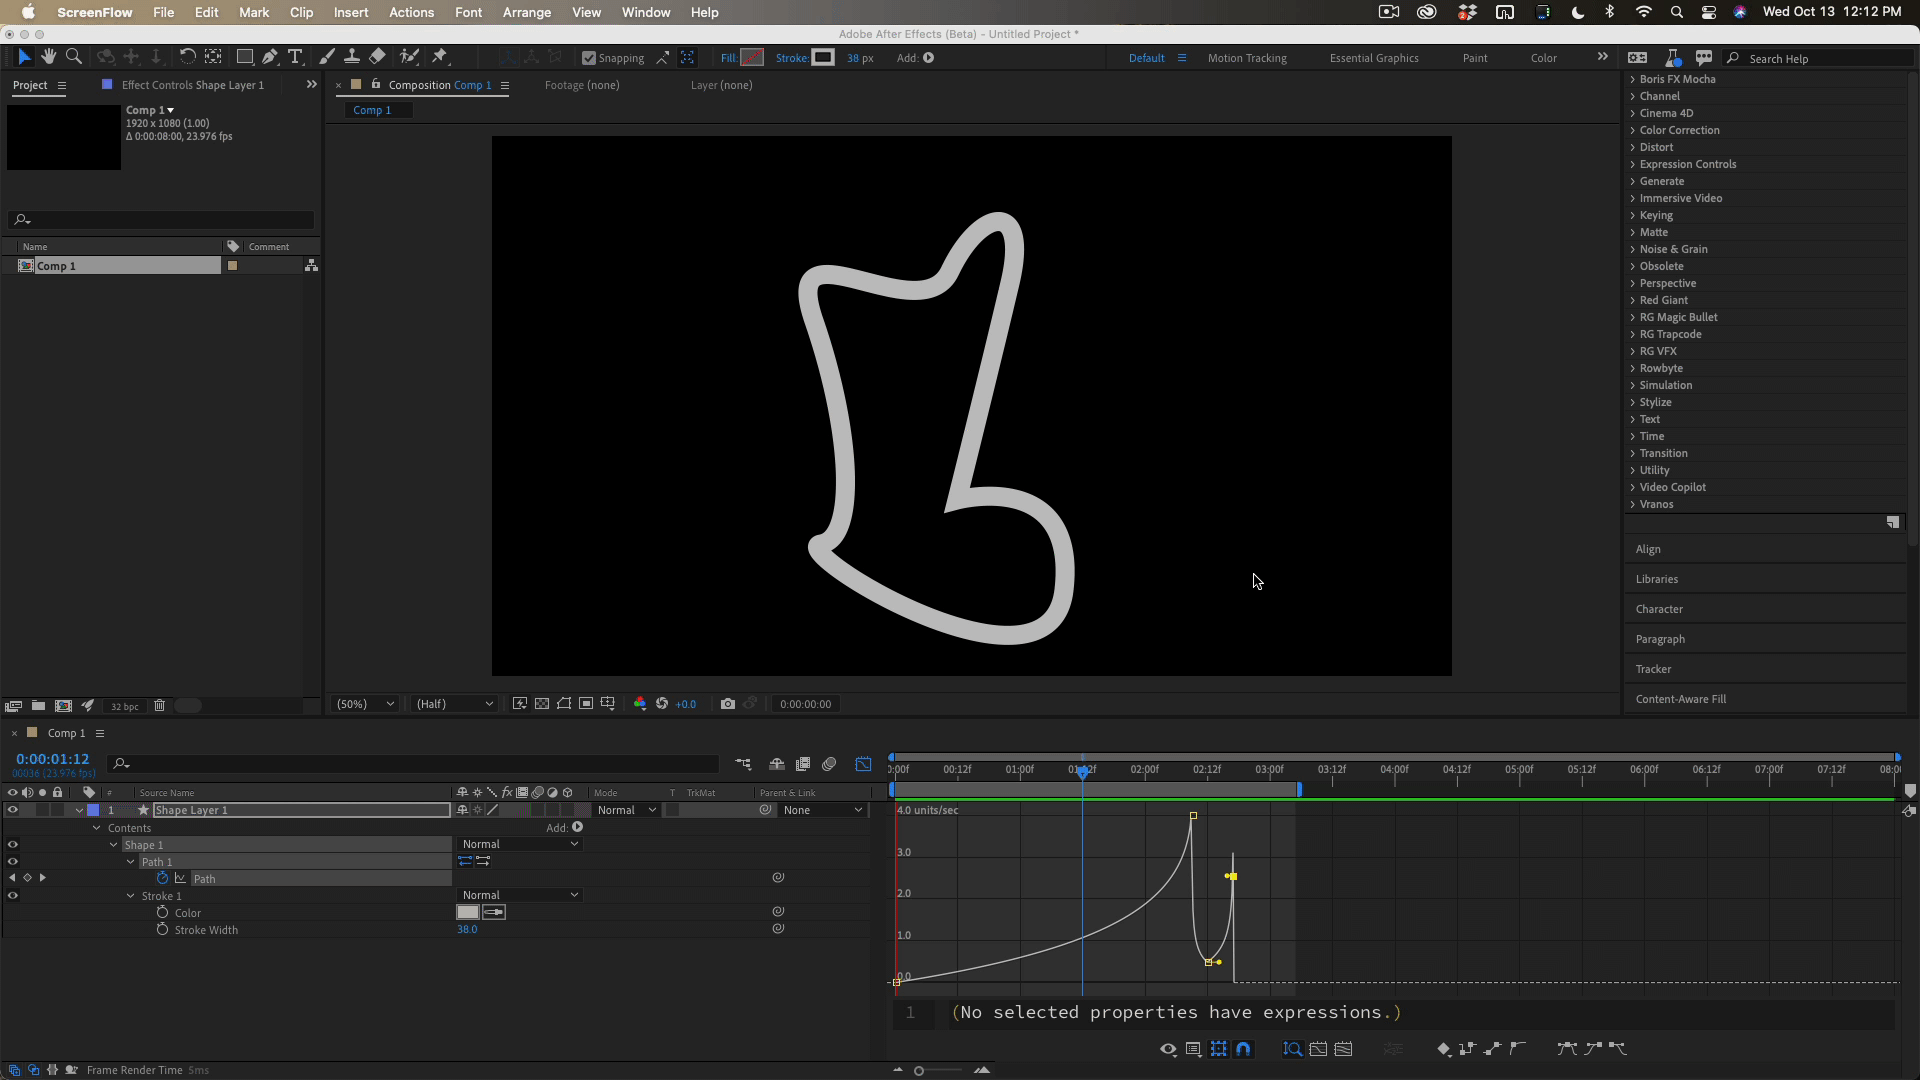Select the Type text tool
Viewport: 1920px width, 1080px height.
295,57
